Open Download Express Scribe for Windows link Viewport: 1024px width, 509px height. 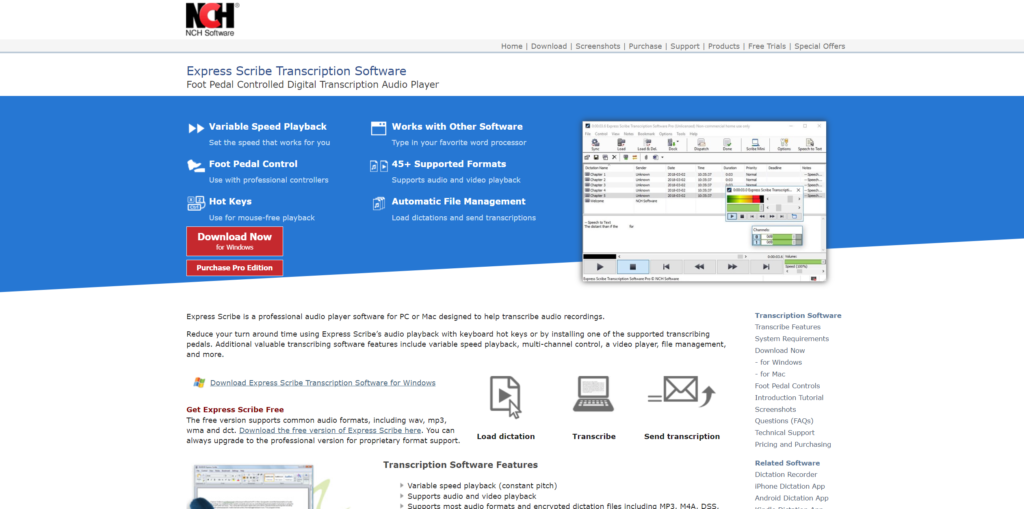322,383
